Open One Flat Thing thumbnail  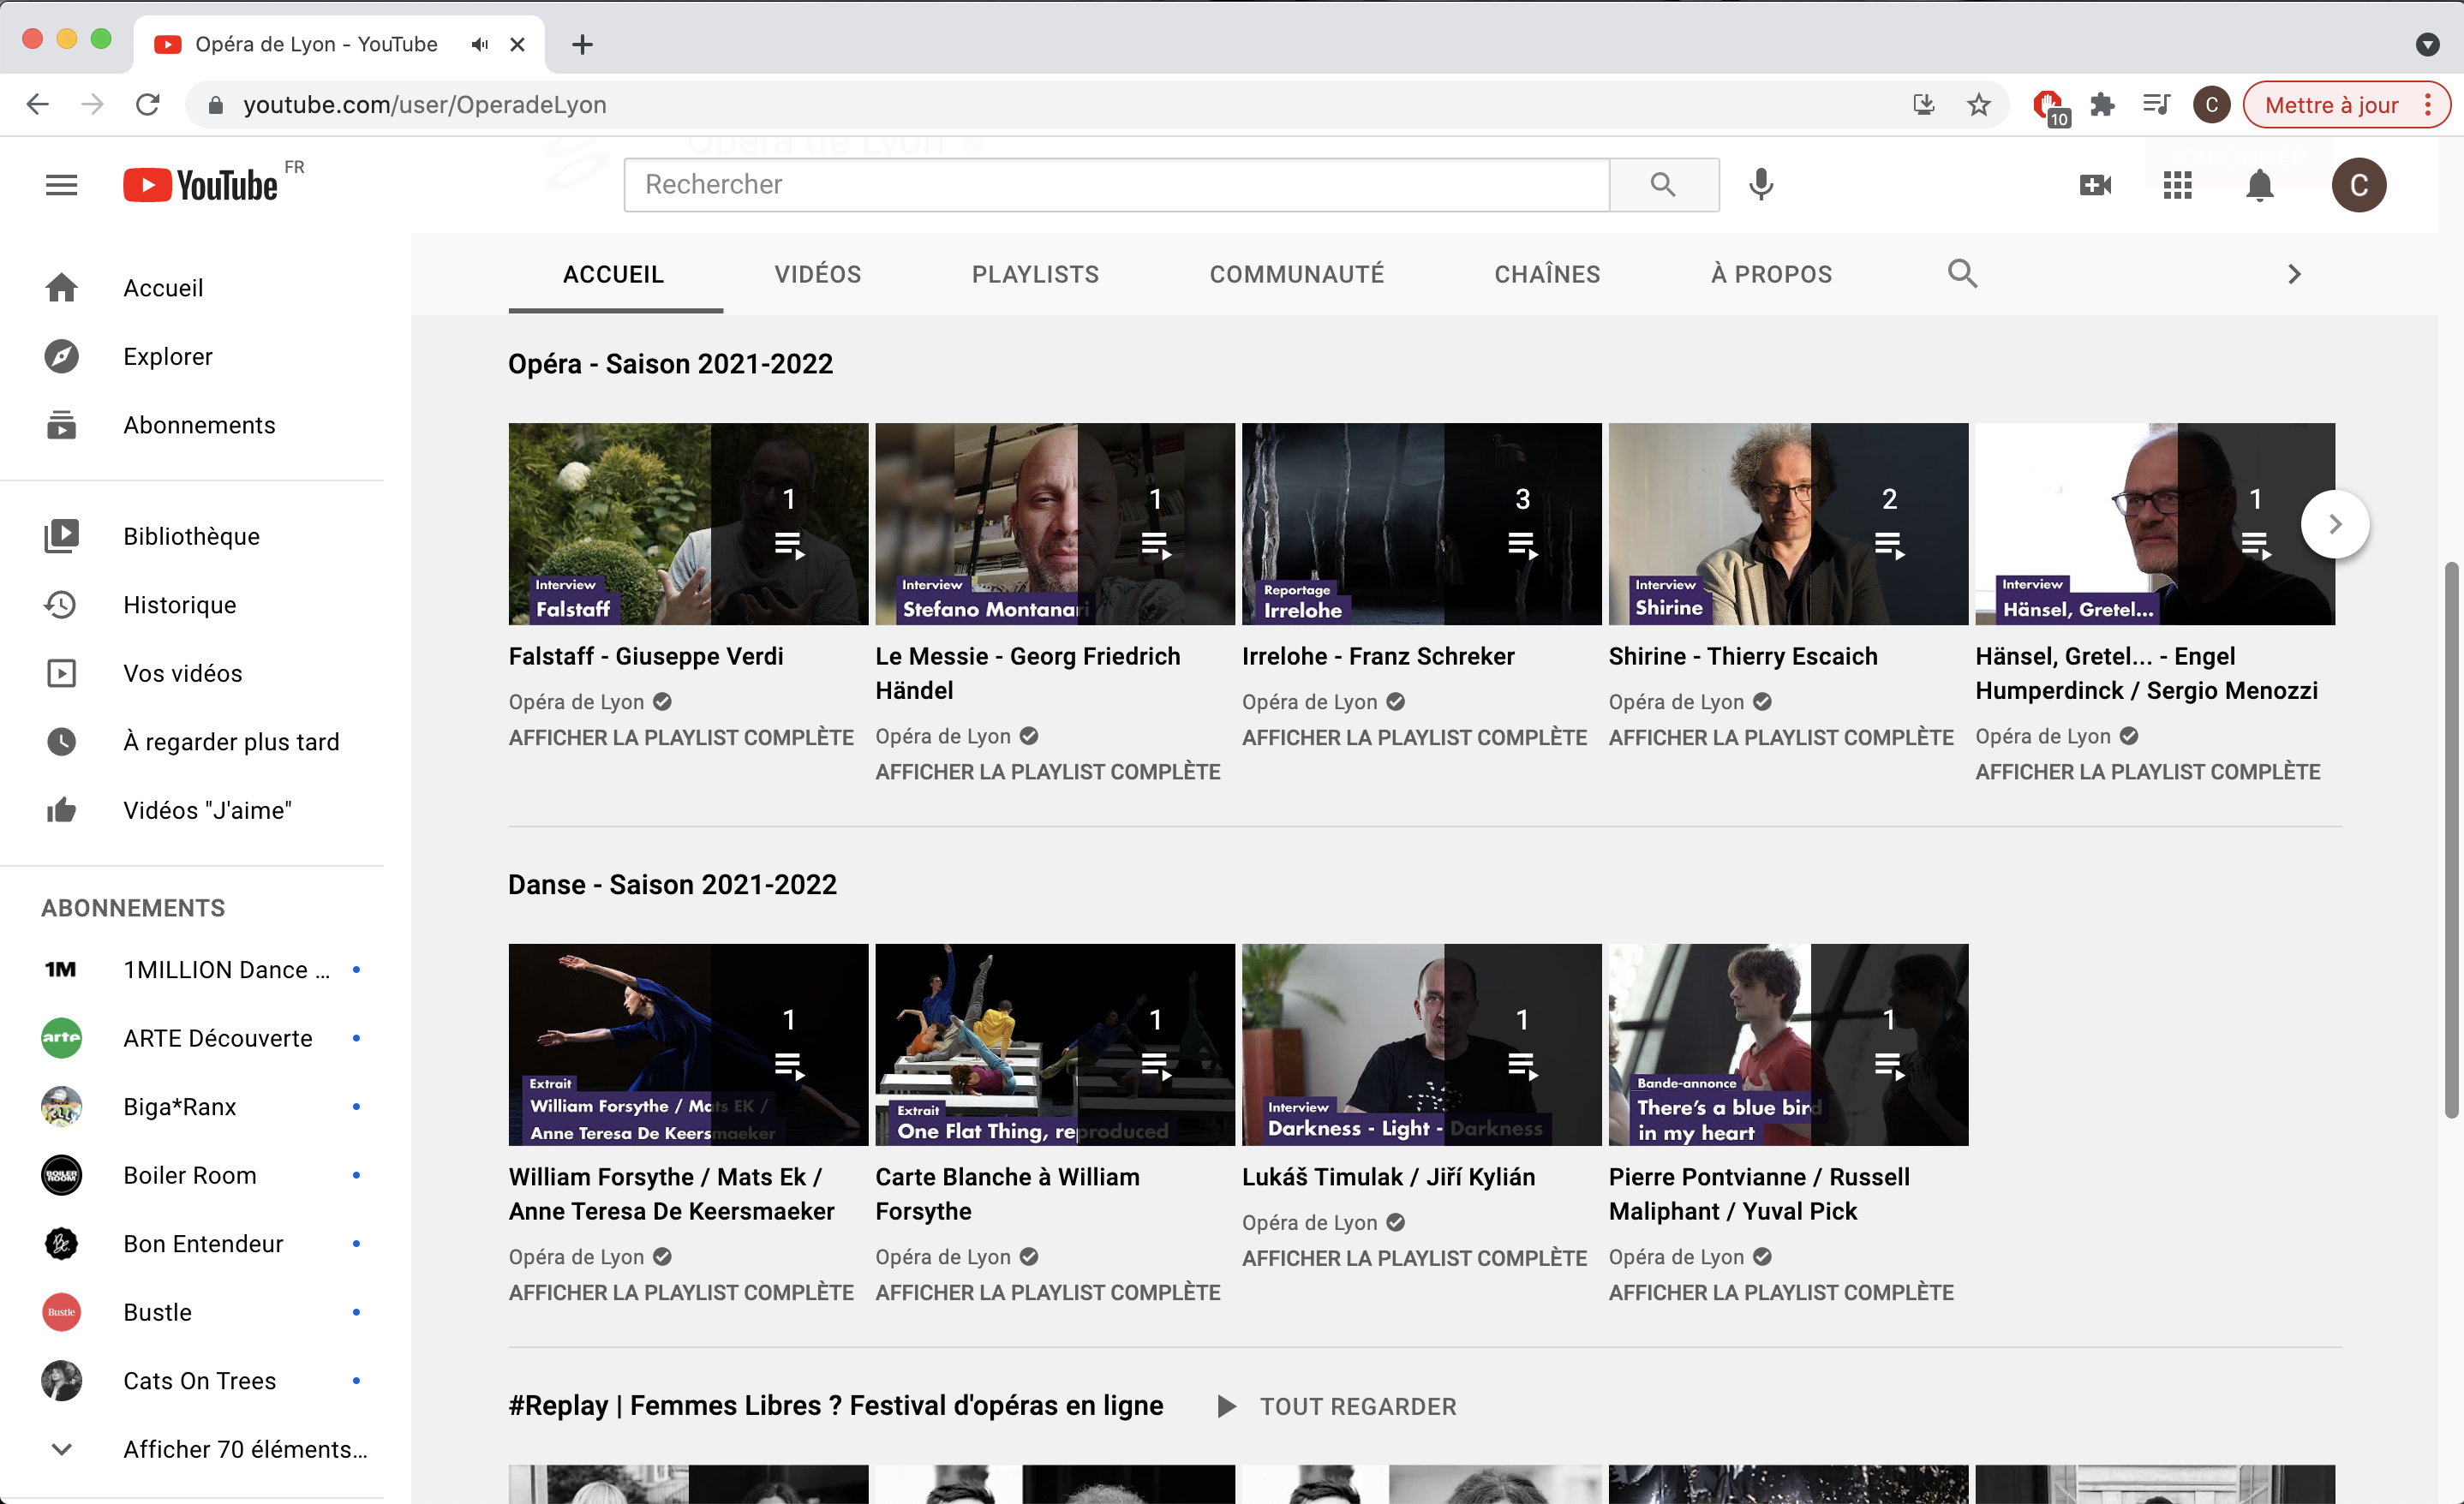[x=1055, y=1044]
